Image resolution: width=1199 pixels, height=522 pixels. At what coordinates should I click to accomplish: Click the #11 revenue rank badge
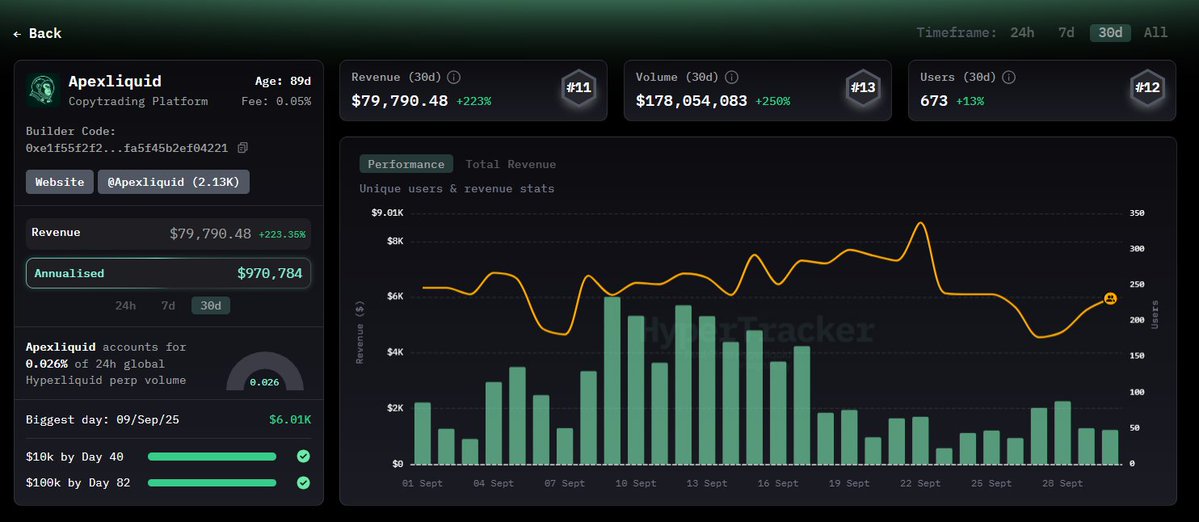(579, 89)
